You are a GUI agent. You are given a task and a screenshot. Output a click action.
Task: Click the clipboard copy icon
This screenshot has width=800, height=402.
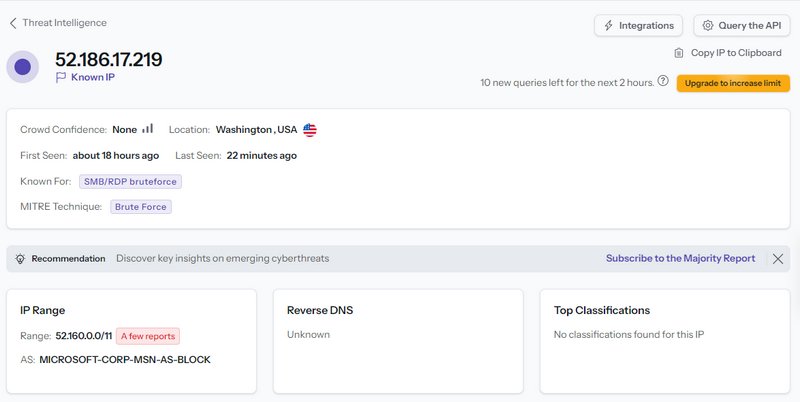[x=679, y=53]
